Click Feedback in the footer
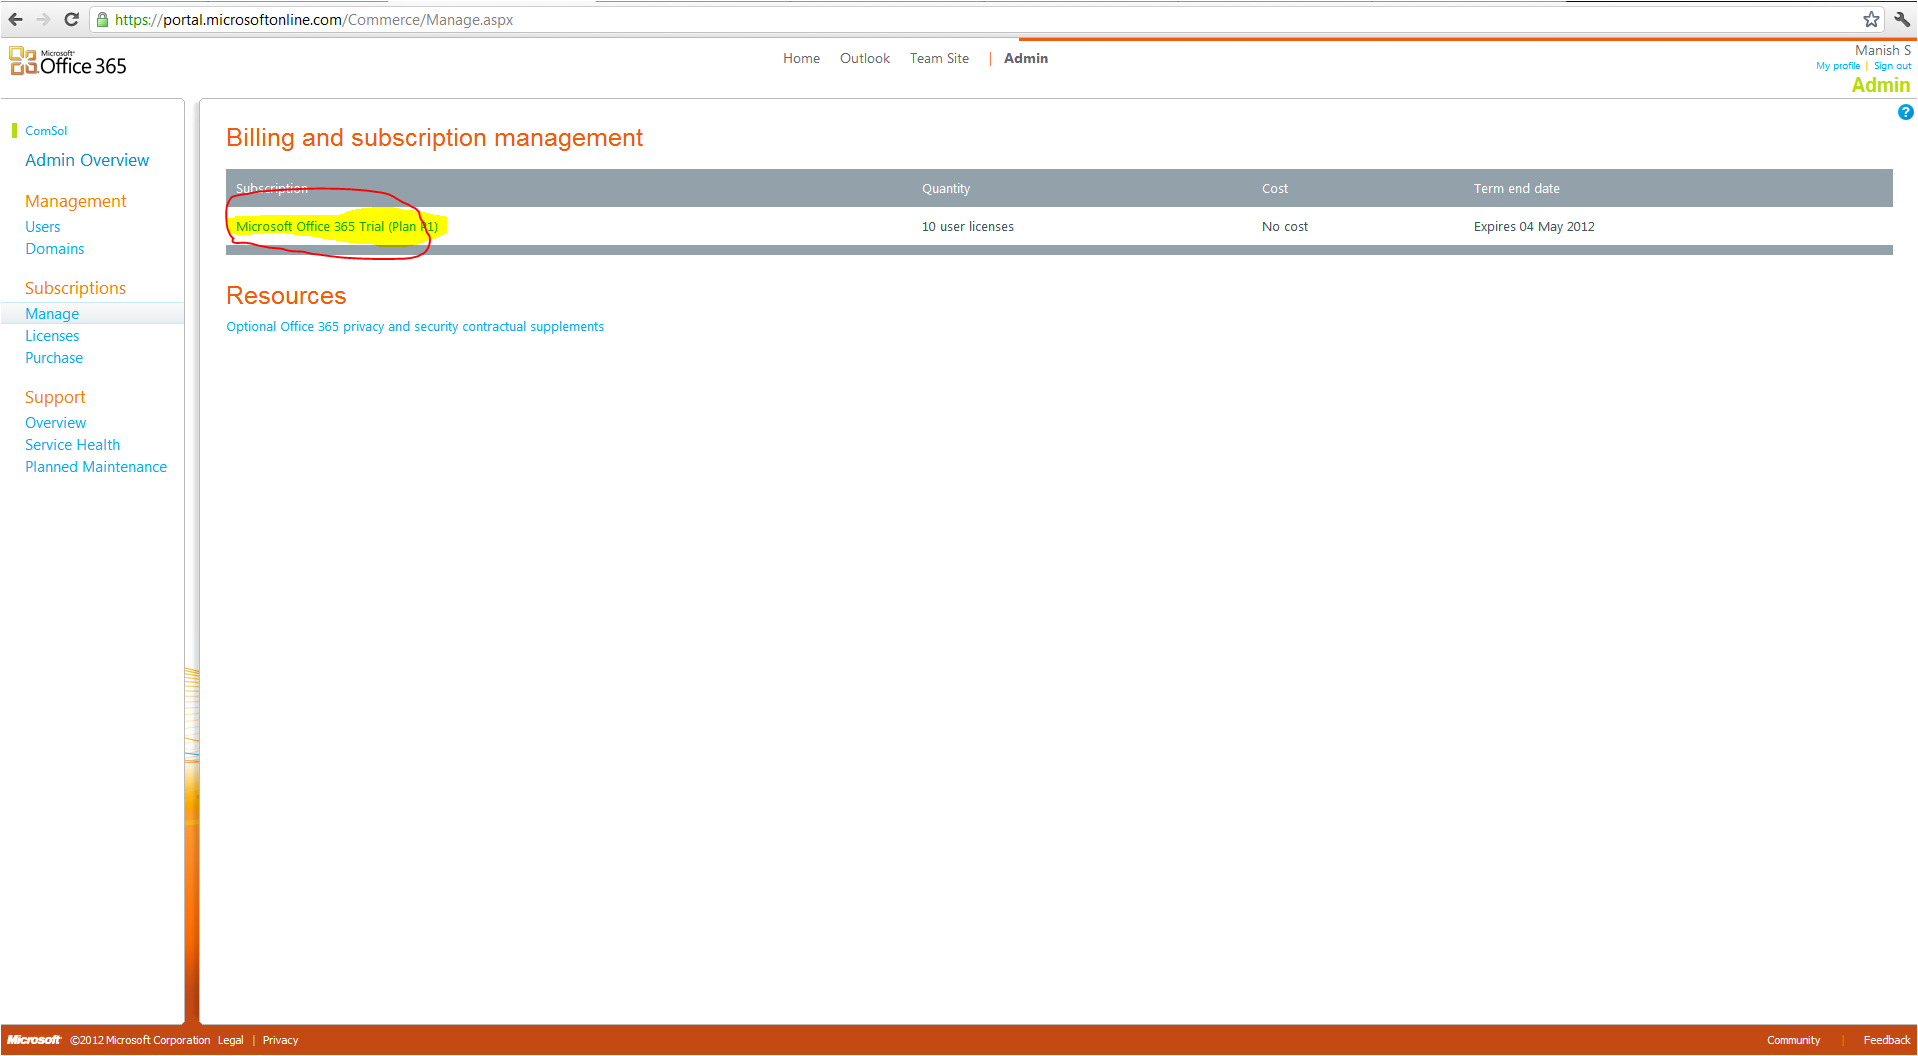This screenshot has height=1056, width=1918. [x=1886, y=1040]
